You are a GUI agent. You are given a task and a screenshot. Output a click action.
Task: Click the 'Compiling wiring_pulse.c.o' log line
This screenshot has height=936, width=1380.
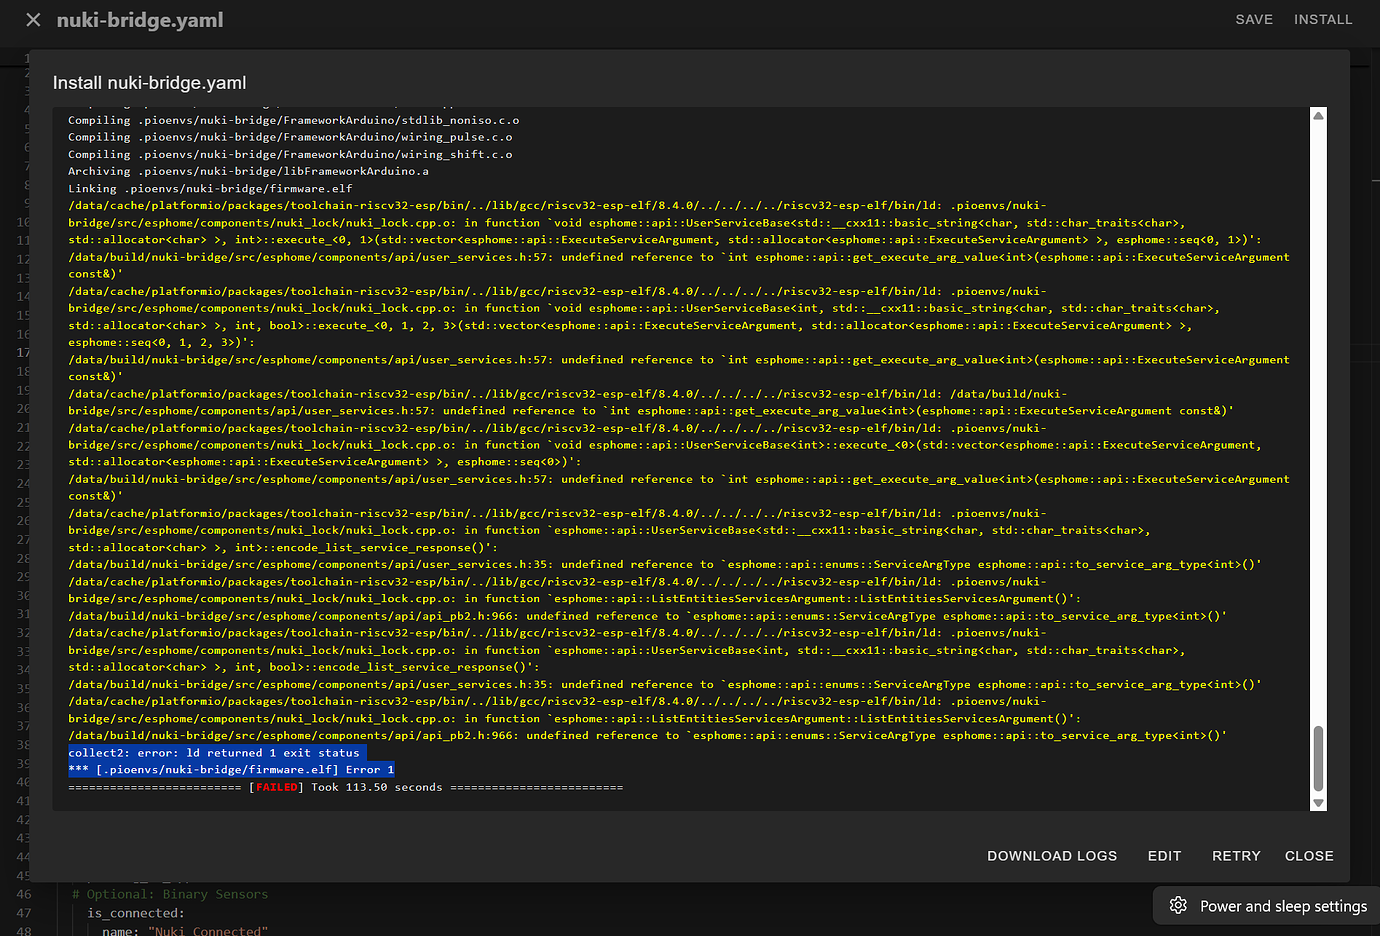tap(290, 138)
